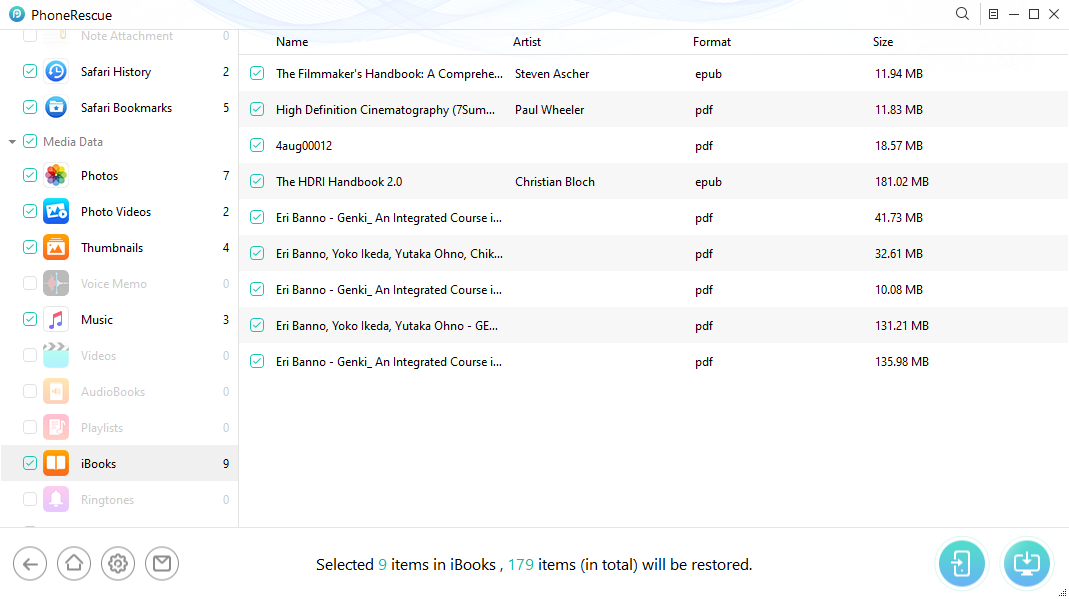Click the Recover to Computer download icon
This screenshot has height=599, width=1069.
(1027, 564)
